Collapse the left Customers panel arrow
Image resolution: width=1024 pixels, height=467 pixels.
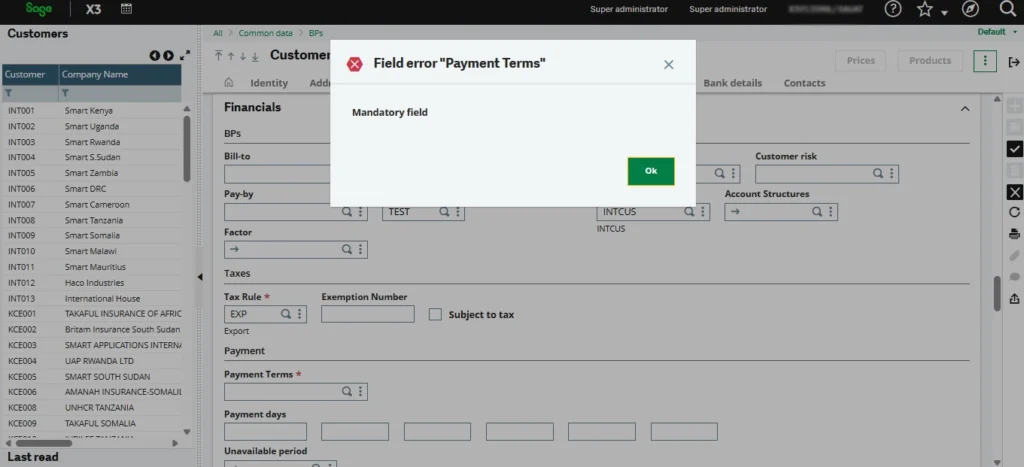pos(200,277)
